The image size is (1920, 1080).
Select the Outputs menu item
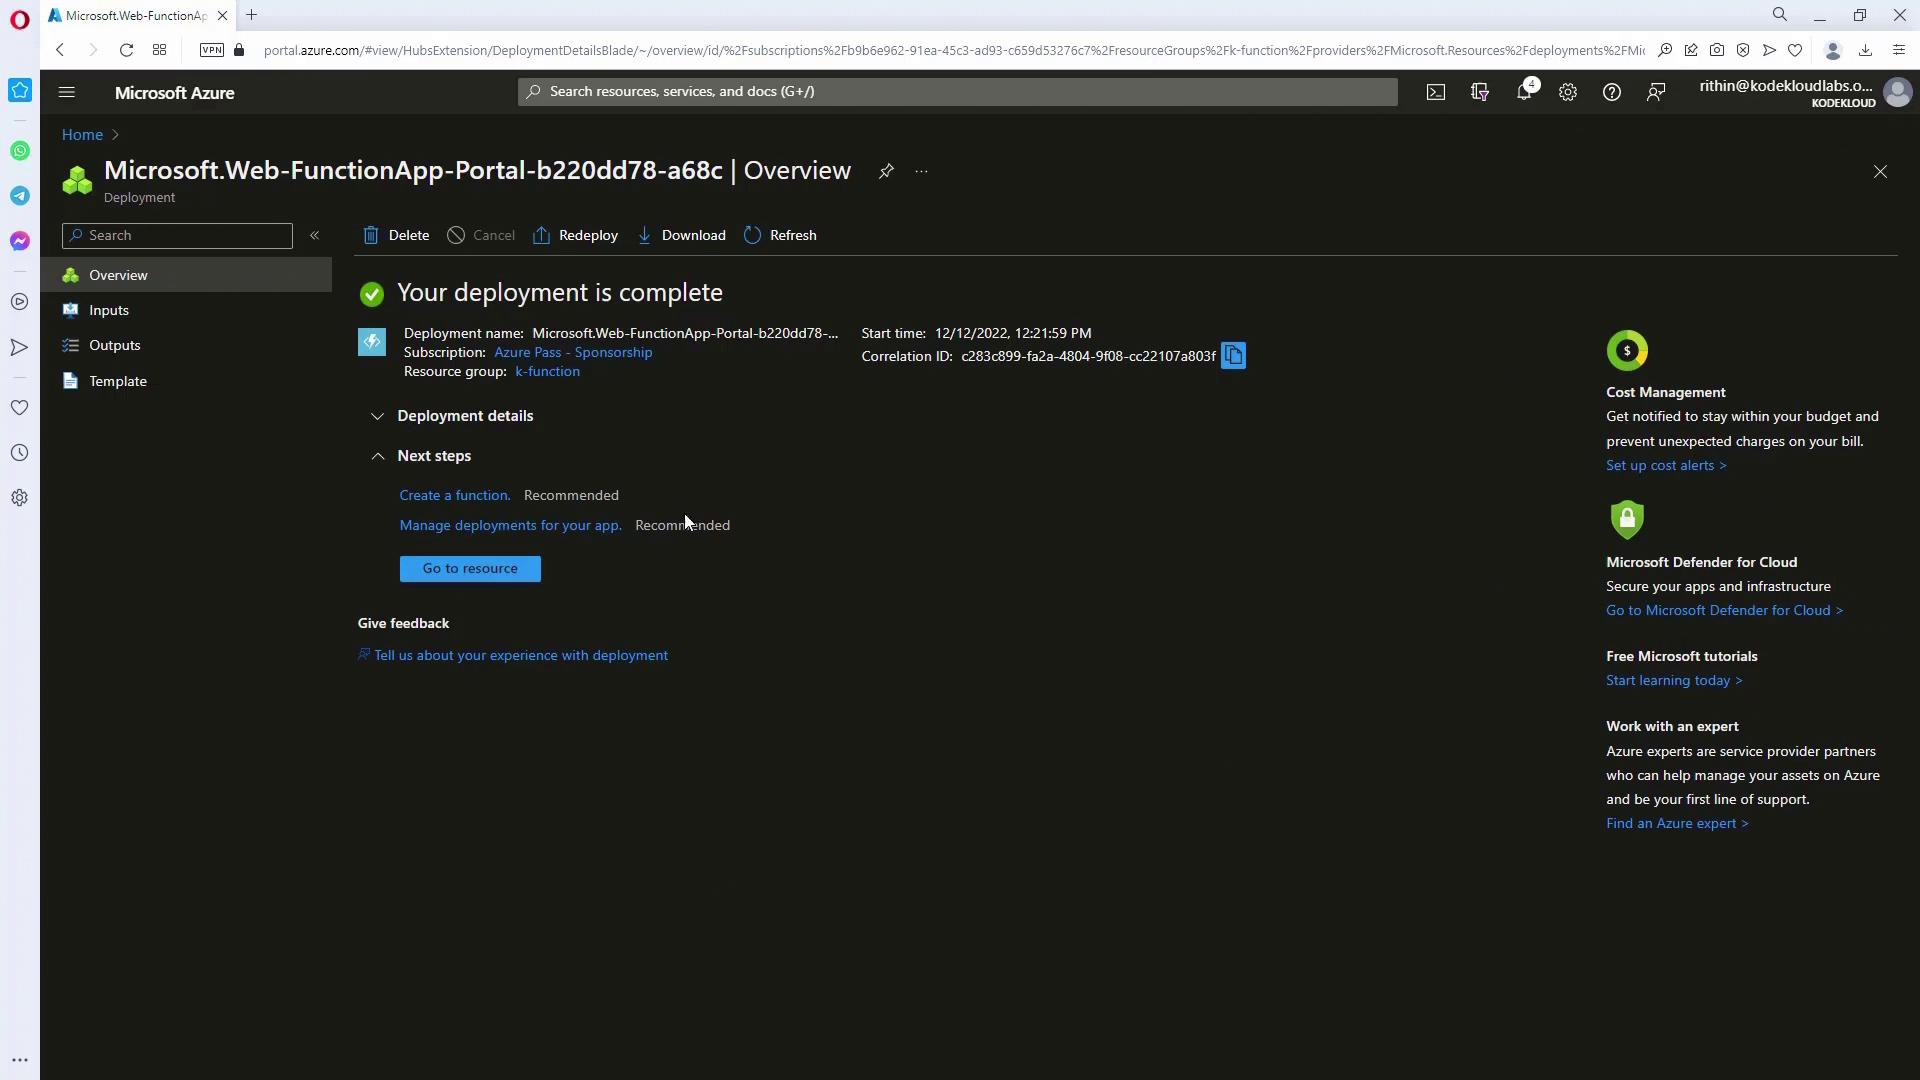114,345
